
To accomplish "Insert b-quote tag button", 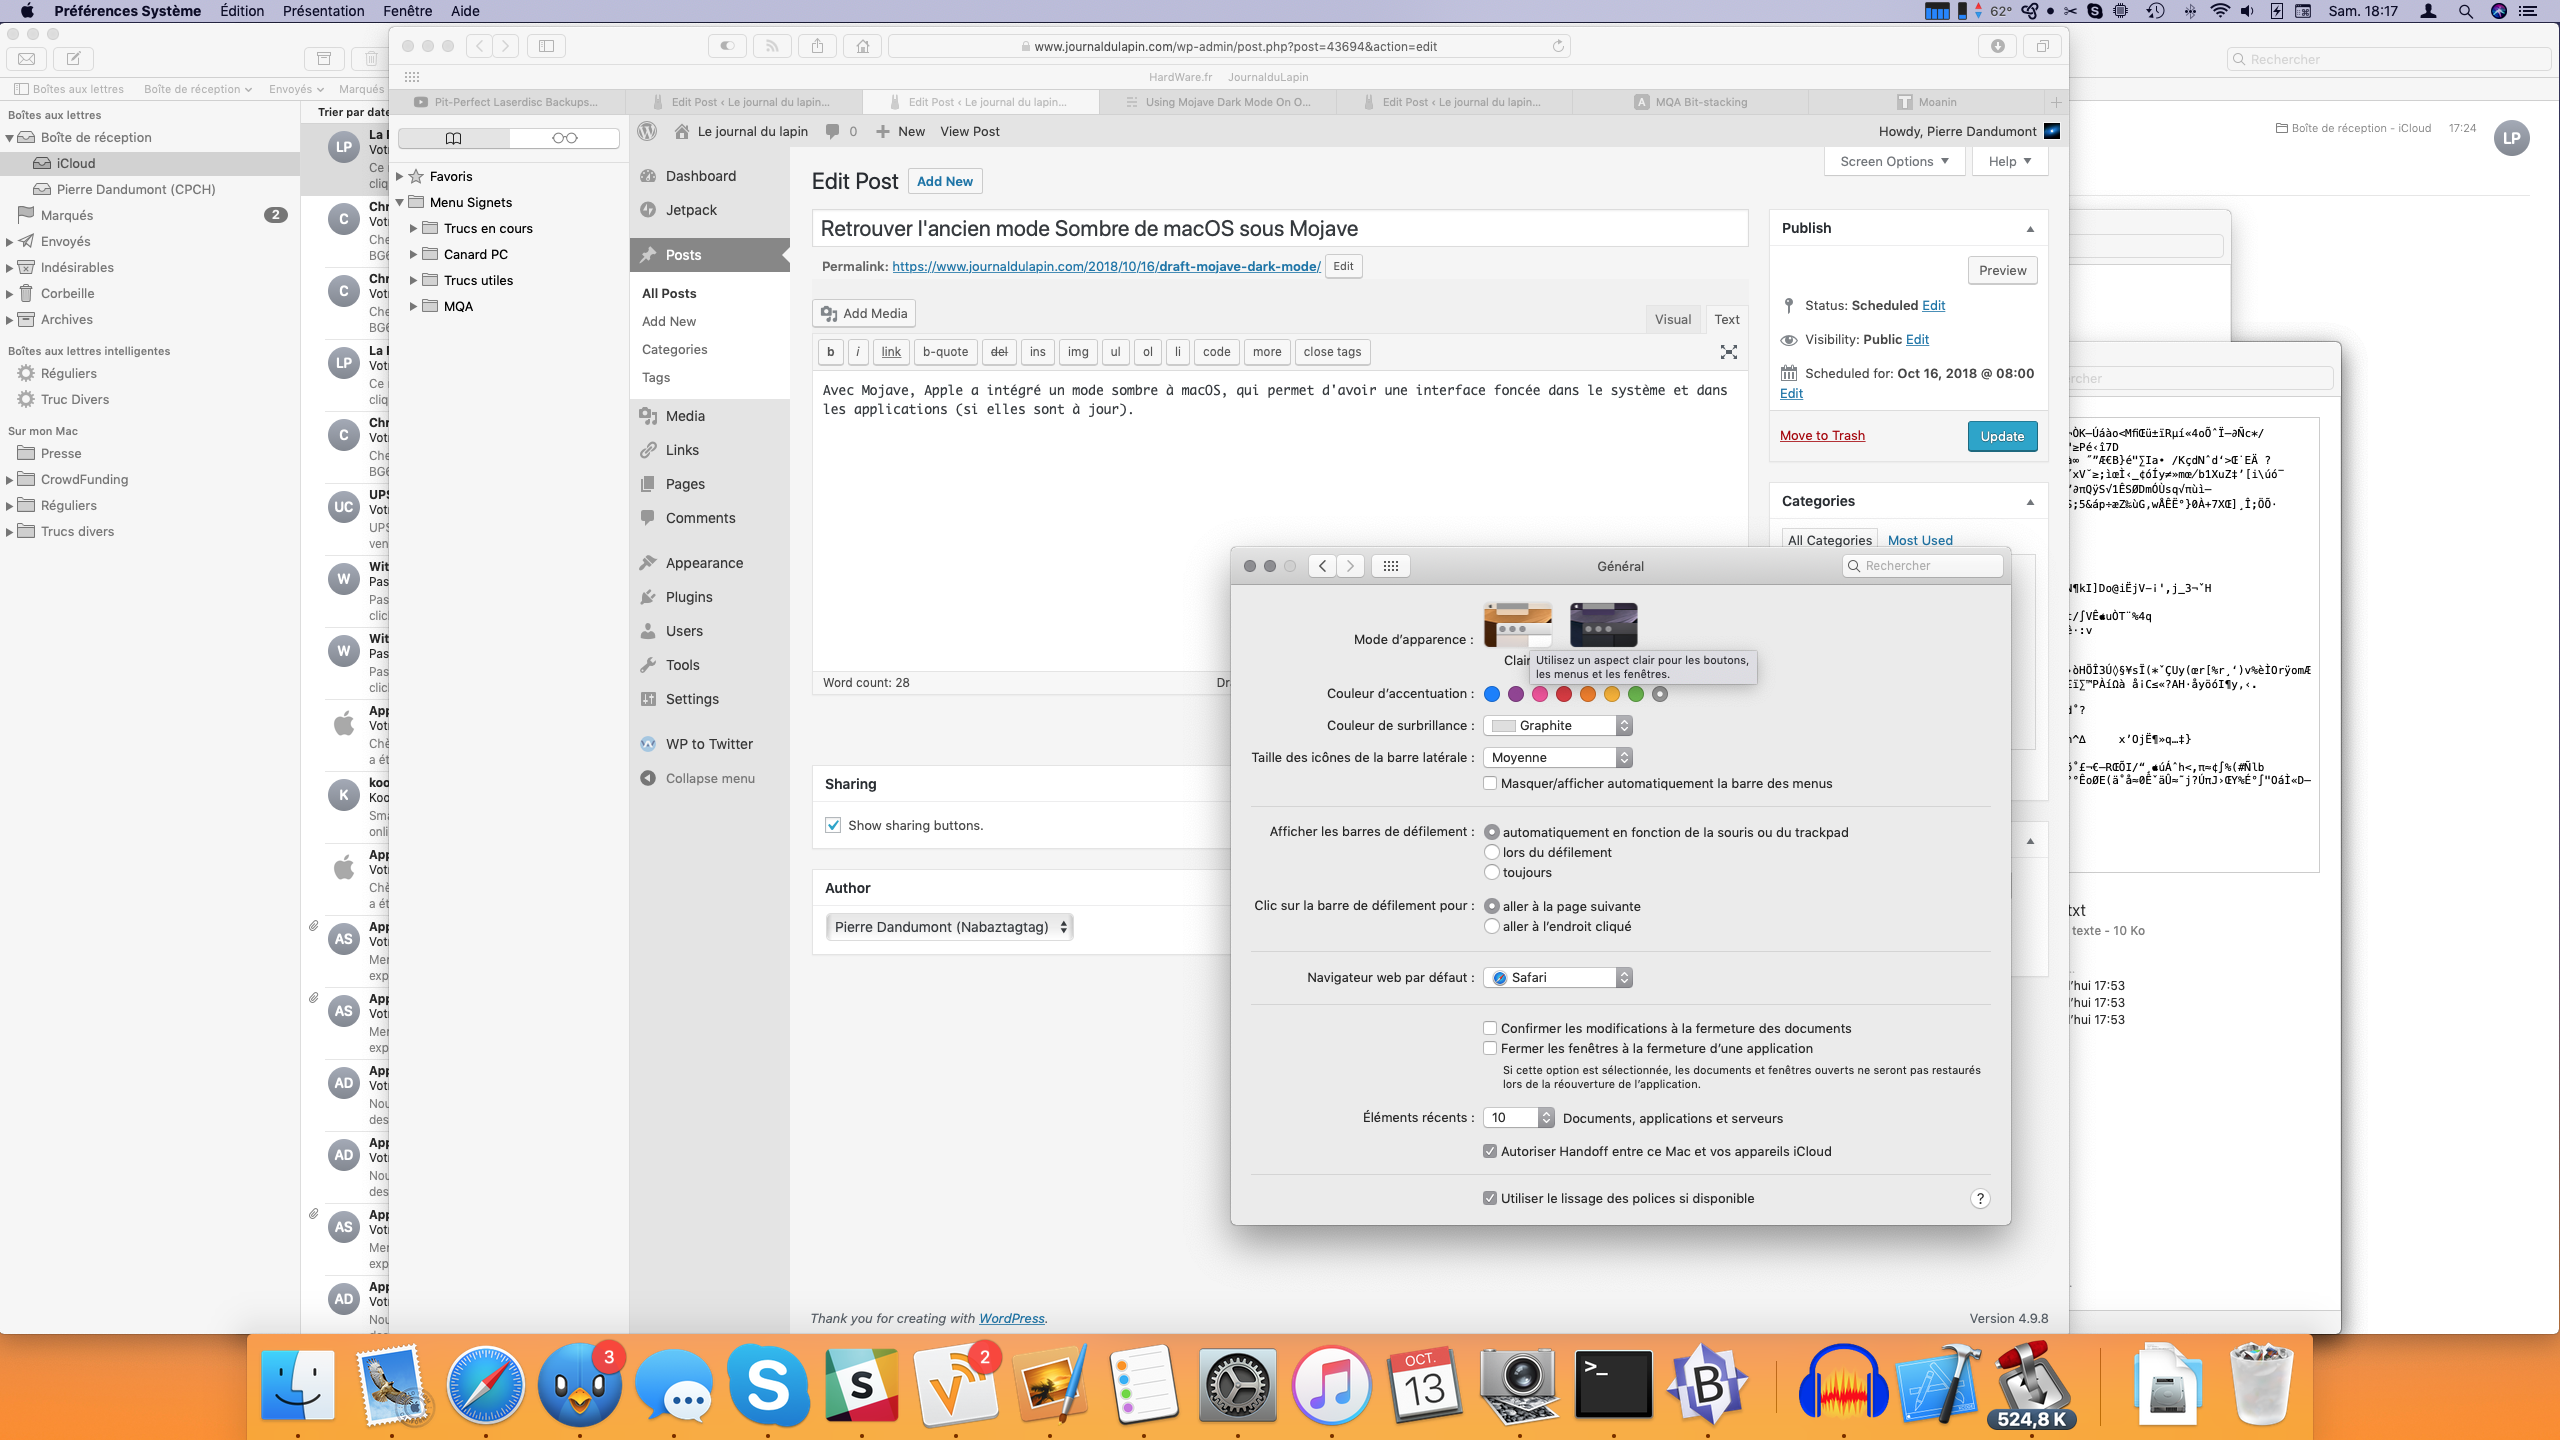I will (945, 352).
